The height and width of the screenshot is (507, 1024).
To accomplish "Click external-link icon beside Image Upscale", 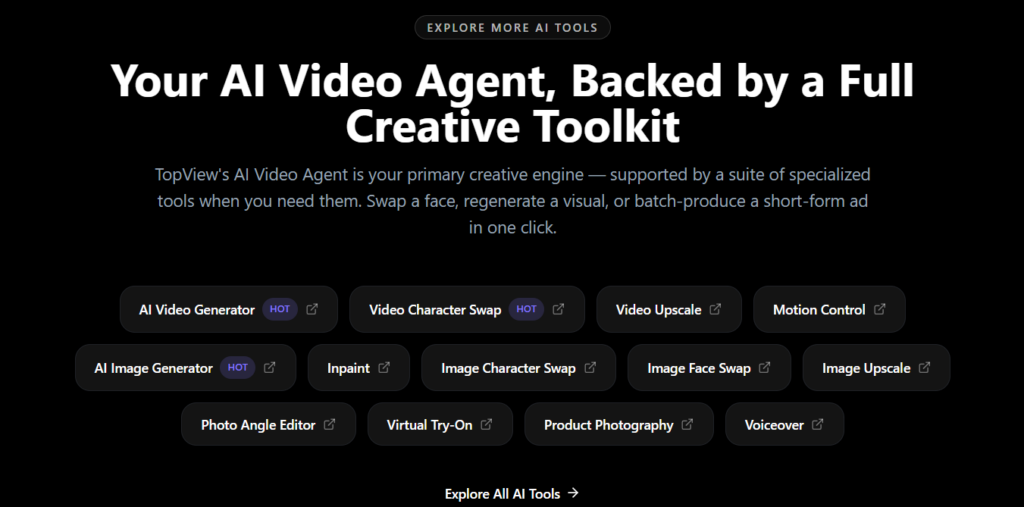I will (x=924, y=367).
